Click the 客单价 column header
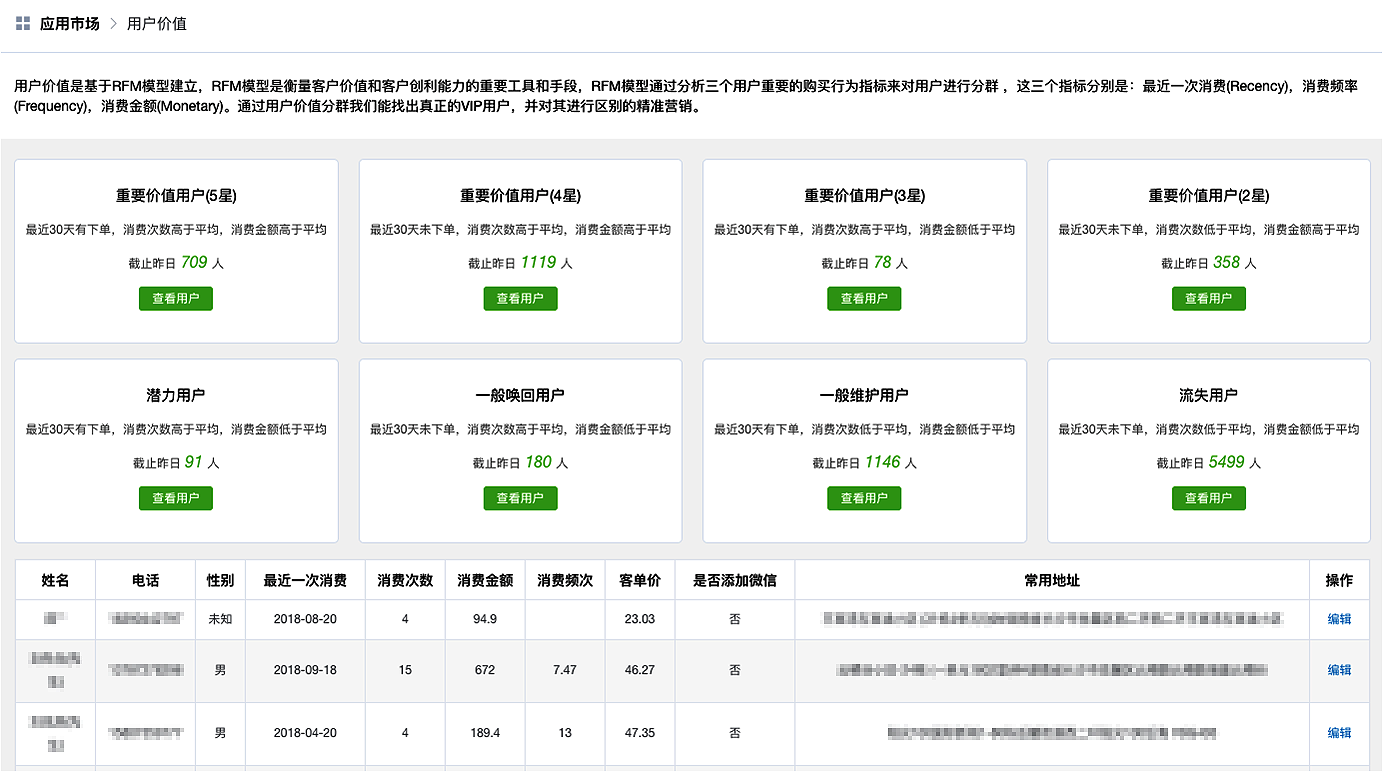This screenshot has height=772, width=1383. pyautogui.click(x=639, y=580)
